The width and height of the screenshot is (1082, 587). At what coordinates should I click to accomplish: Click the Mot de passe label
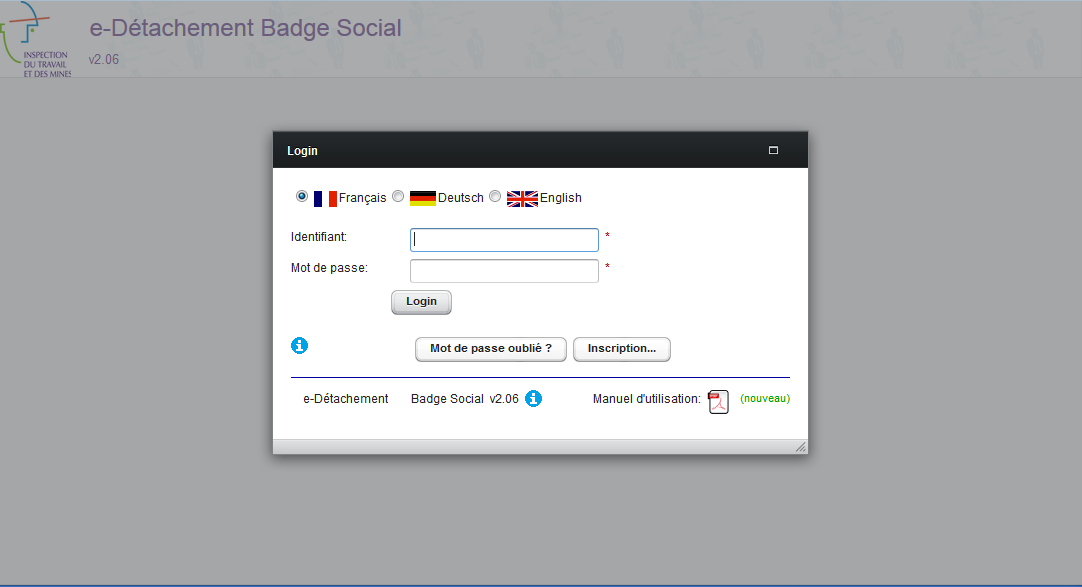click(x=329, y=268)
